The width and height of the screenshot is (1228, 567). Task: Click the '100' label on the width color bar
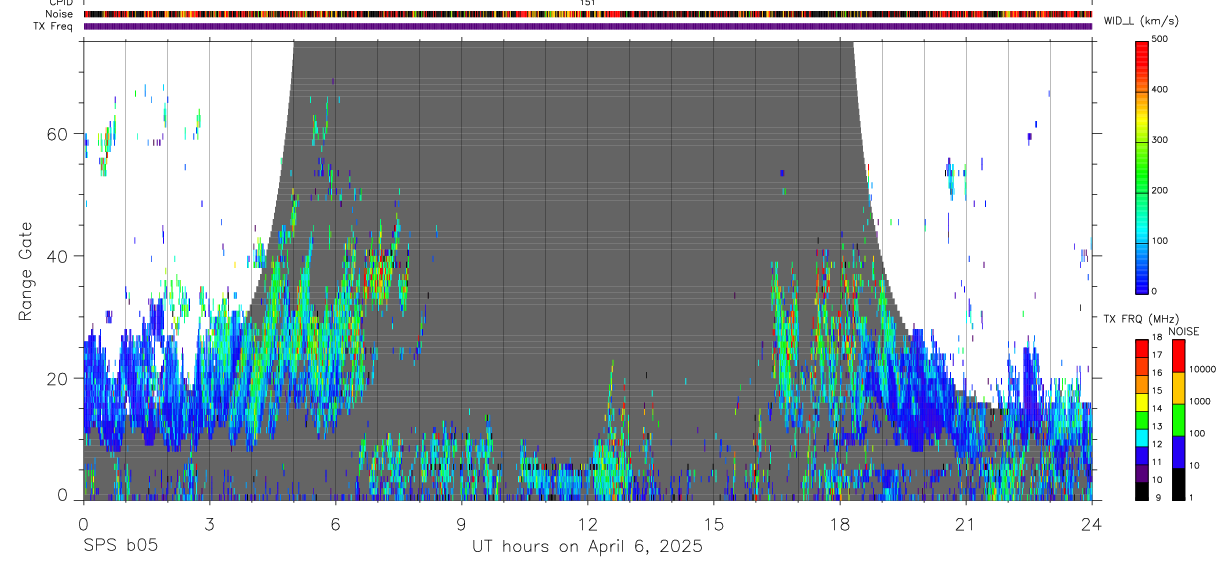click(1160, 241)
